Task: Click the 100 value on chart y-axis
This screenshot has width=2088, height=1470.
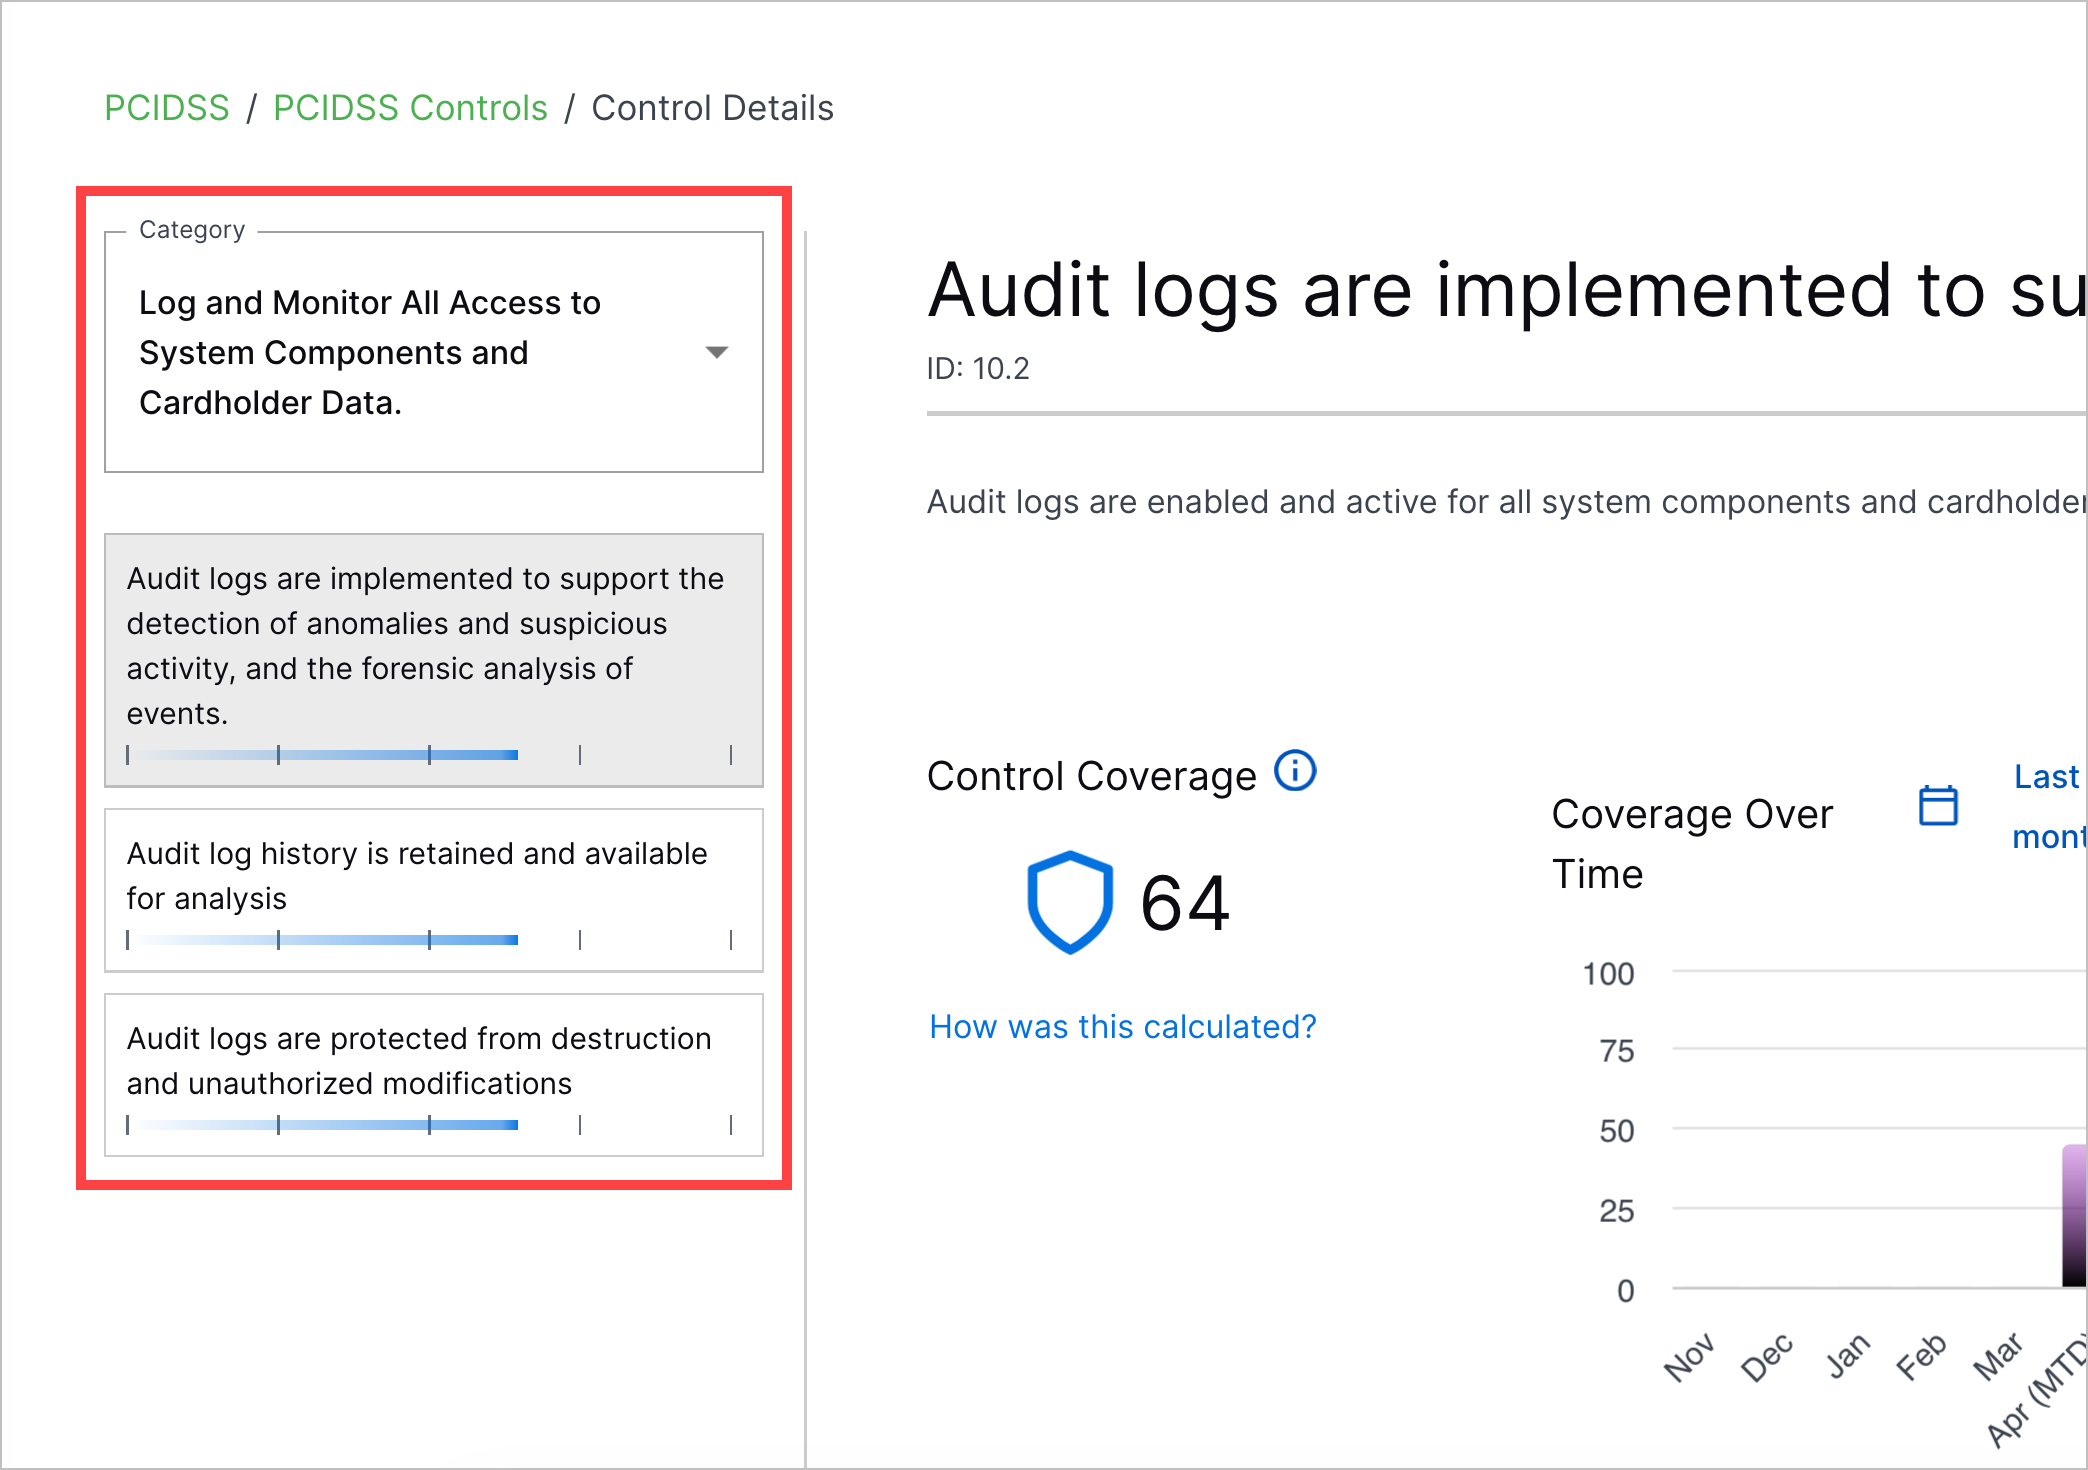Action: (1608, 973)
